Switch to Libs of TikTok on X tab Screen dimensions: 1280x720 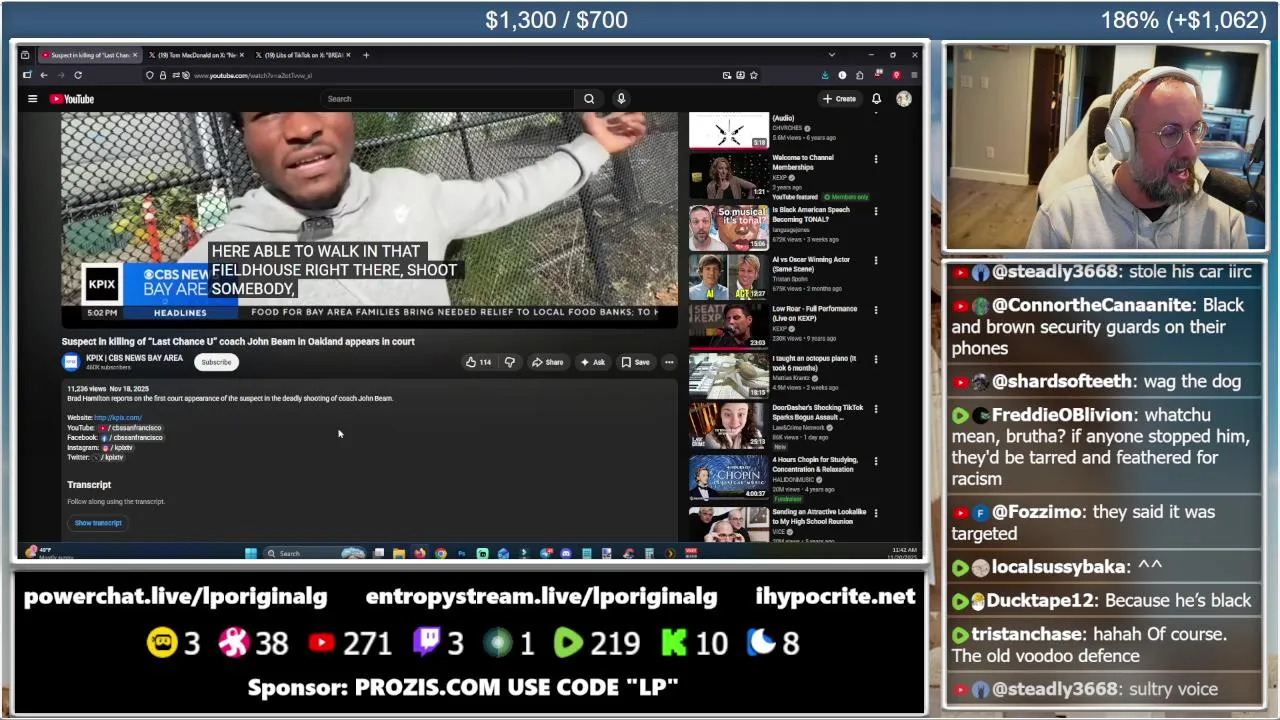pos(301,55)
